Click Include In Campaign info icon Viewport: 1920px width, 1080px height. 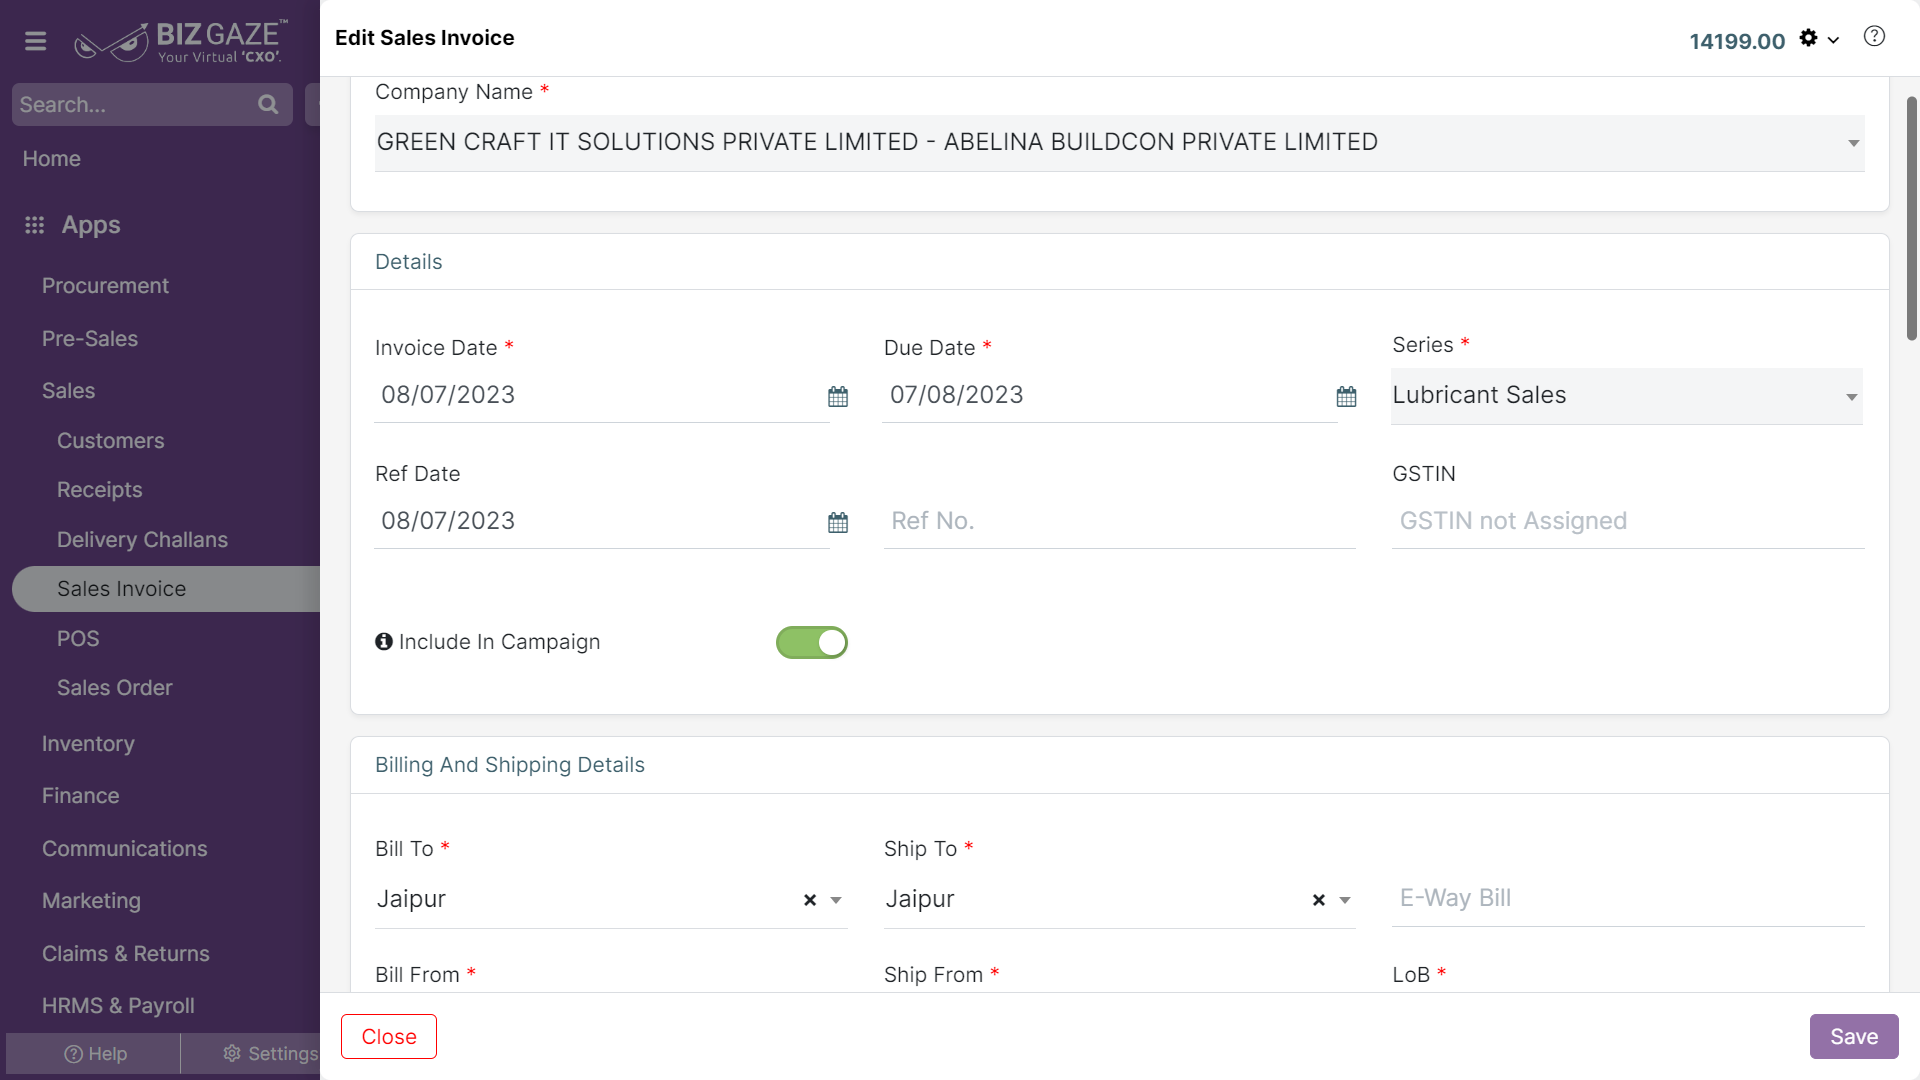click(x=384, y=642)
